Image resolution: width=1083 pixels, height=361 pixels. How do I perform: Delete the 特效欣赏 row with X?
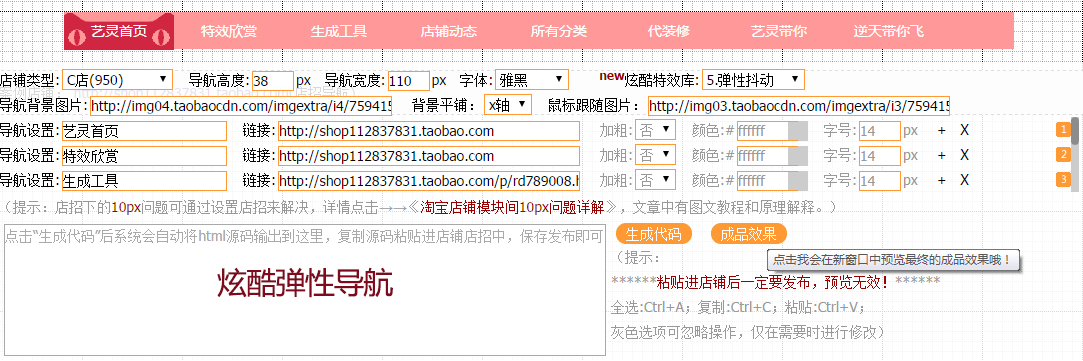[x=965, y=155]
